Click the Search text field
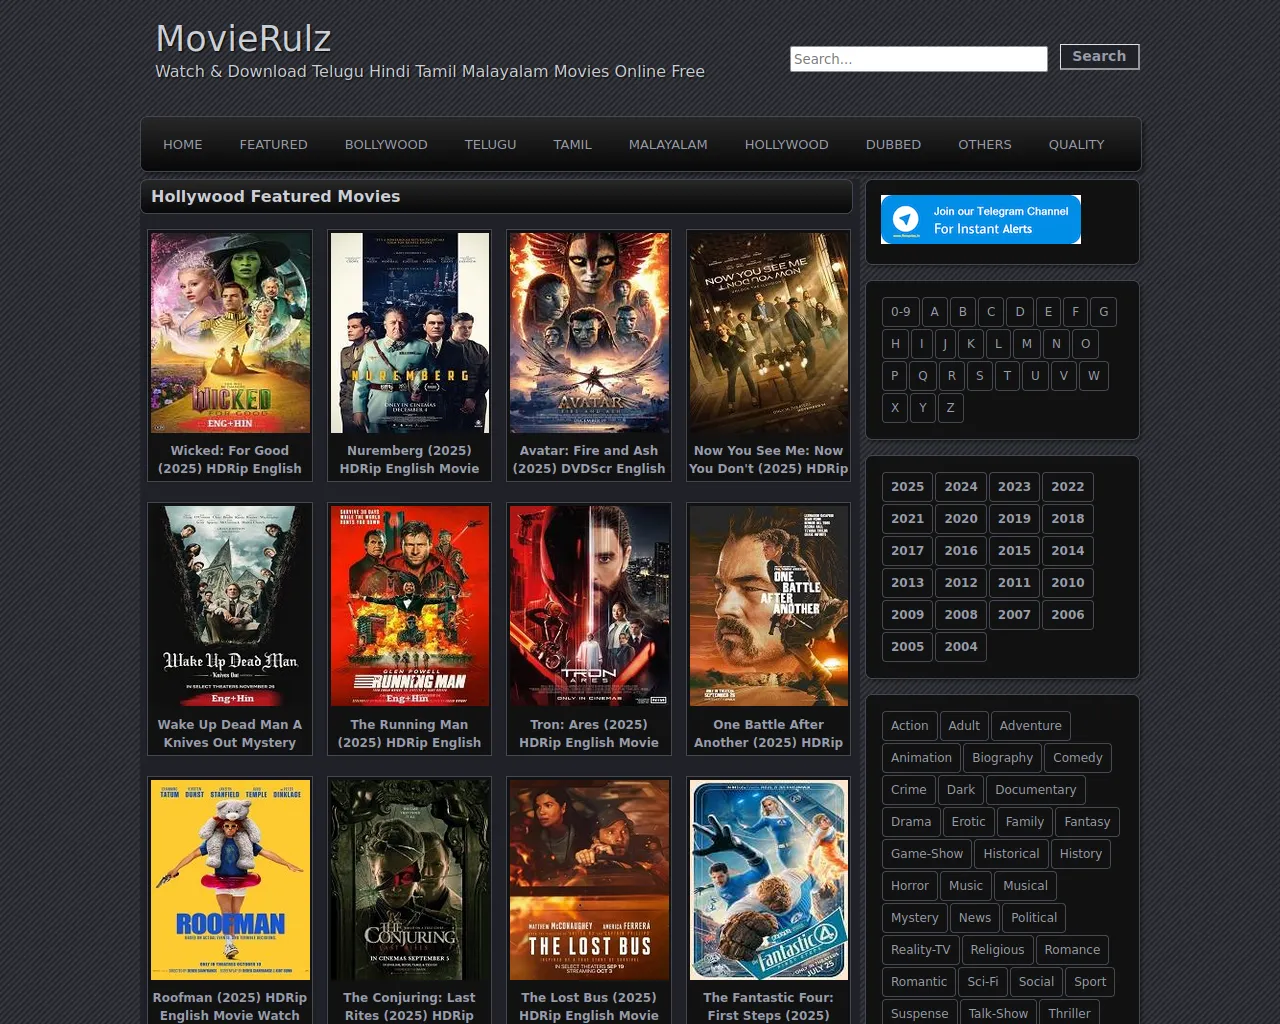Image resolution: width=1280 pixels, height=1024 pixels. (x=919, y=59)
